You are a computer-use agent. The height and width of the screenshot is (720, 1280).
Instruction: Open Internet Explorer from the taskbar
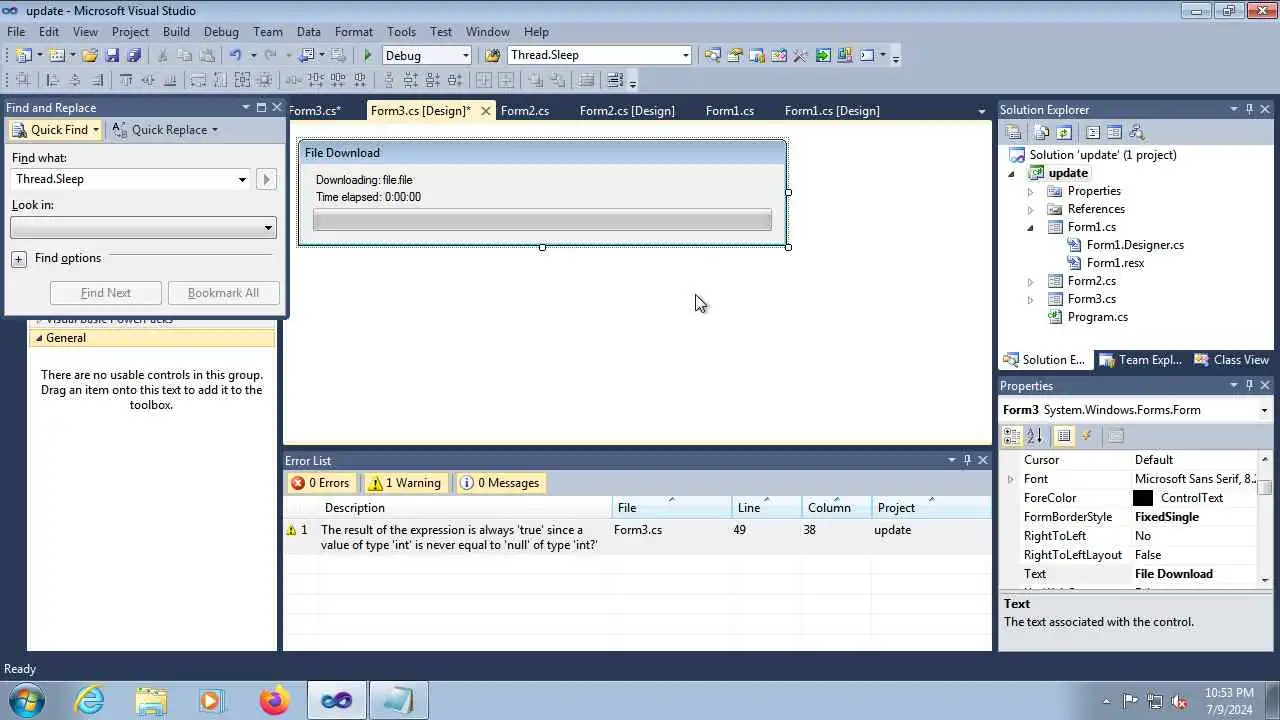pos(90,700)
